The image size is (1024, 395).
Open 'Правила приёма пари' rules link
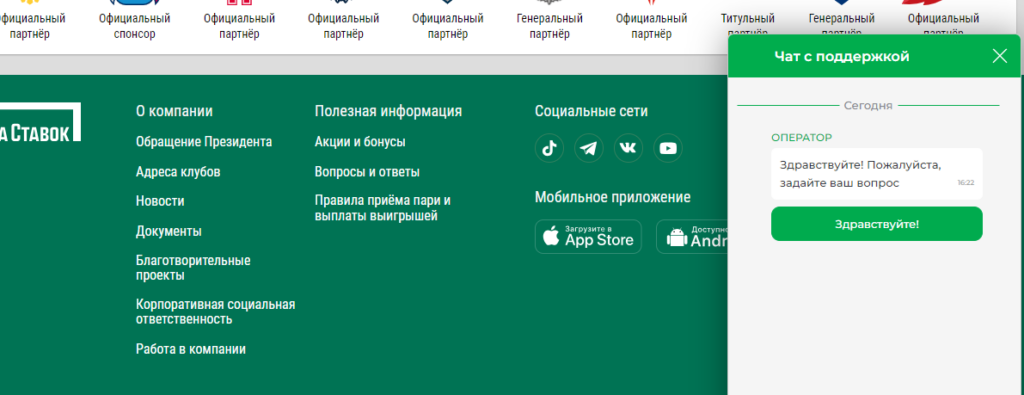[x=383, y=208]
